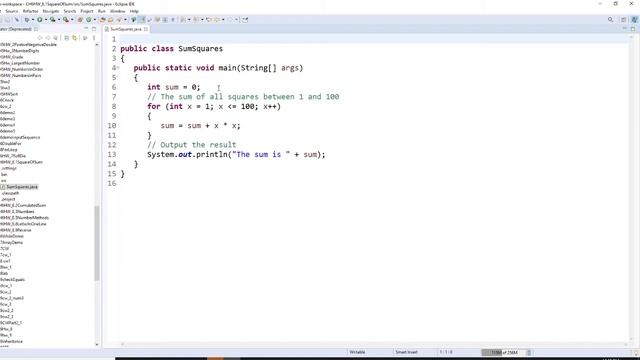Screen dimensions: 640x360
Task: Open Debug launch dropdown arrow
Action: click(x=33, y=20)
